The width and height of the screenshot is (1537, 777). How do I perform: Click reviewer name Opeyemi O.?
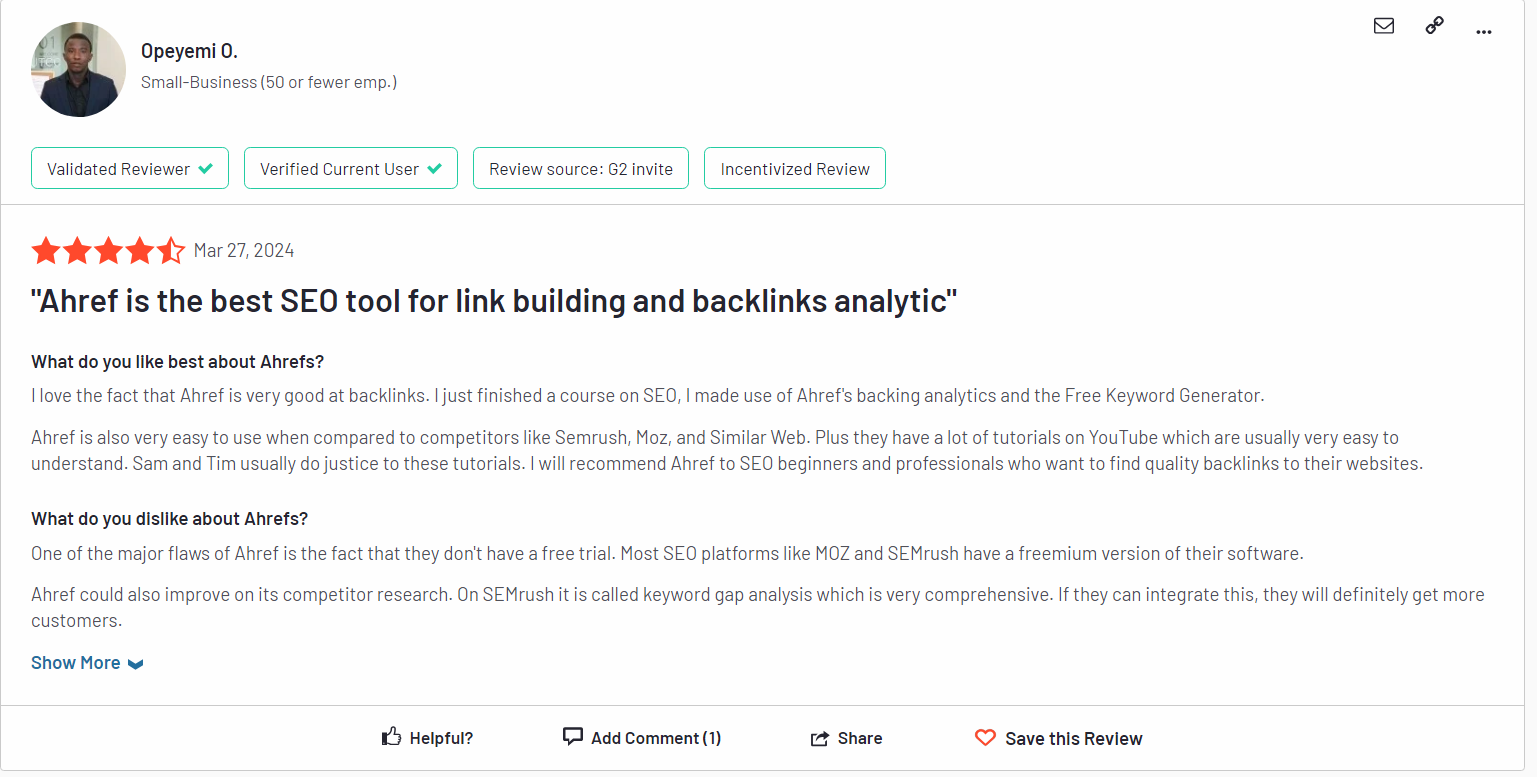[x=189, y=51]
